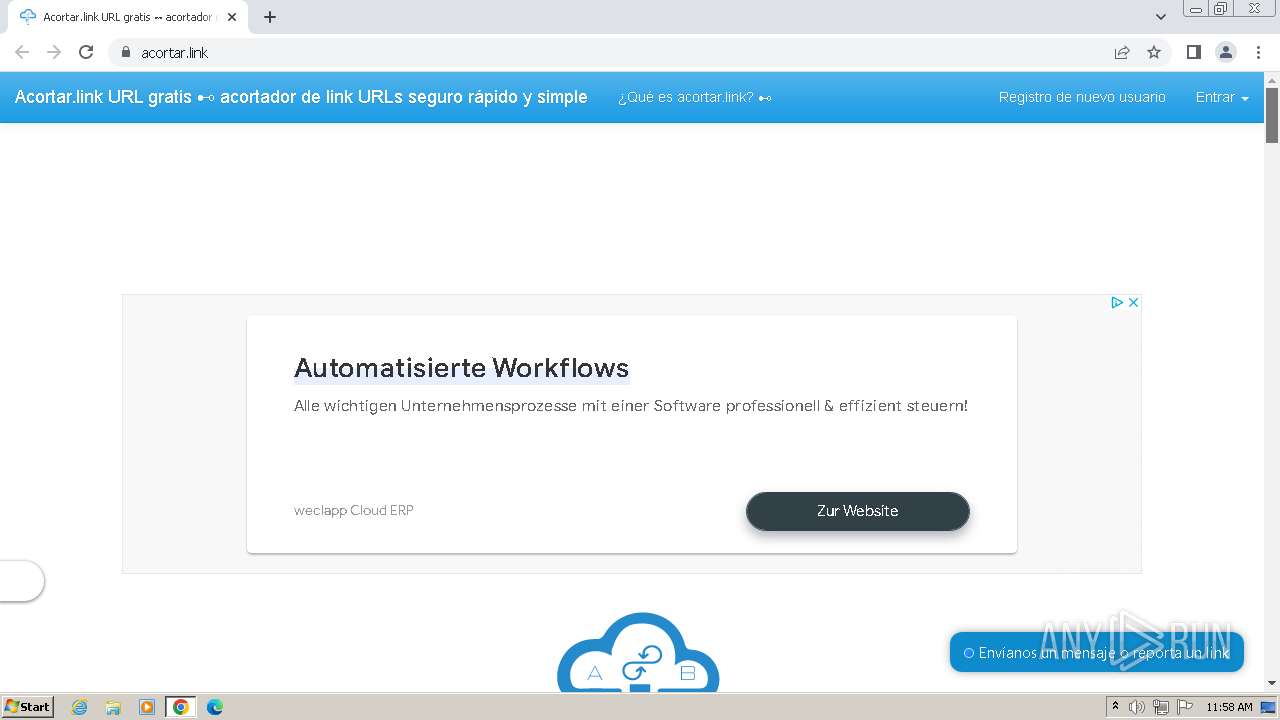Select Chrome in the taskbar
Image resolution: width=1280 pixels, height=720 pixels.
tap(181, 707)
